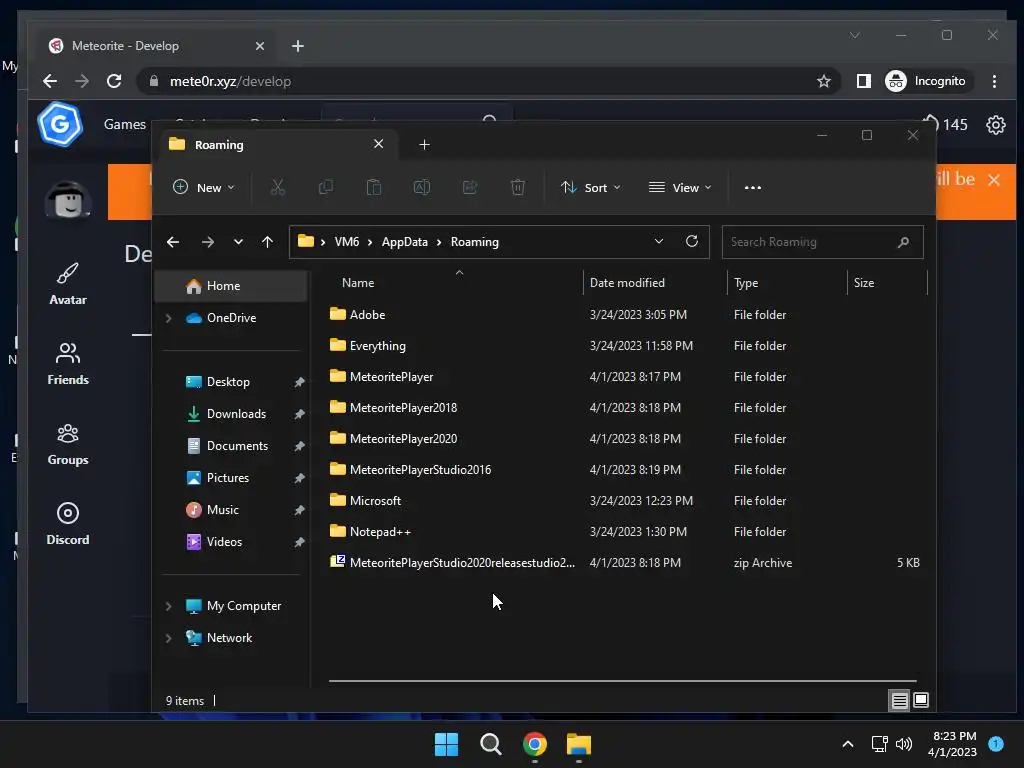Select Home in navigation pane
Viewport: 1024px width, 768px height.
[x=231, y=286]
